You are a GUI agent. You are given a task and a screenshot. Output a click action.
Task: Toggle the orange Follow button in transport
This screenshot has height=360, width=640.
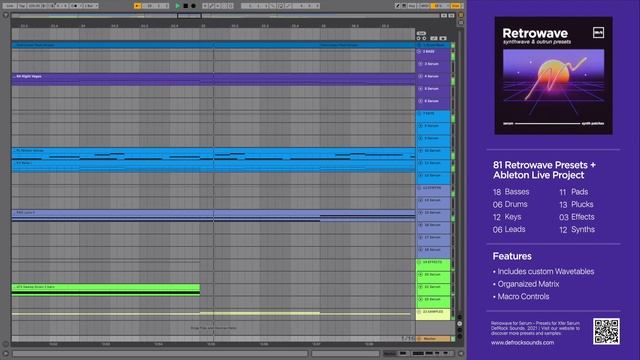138,6
